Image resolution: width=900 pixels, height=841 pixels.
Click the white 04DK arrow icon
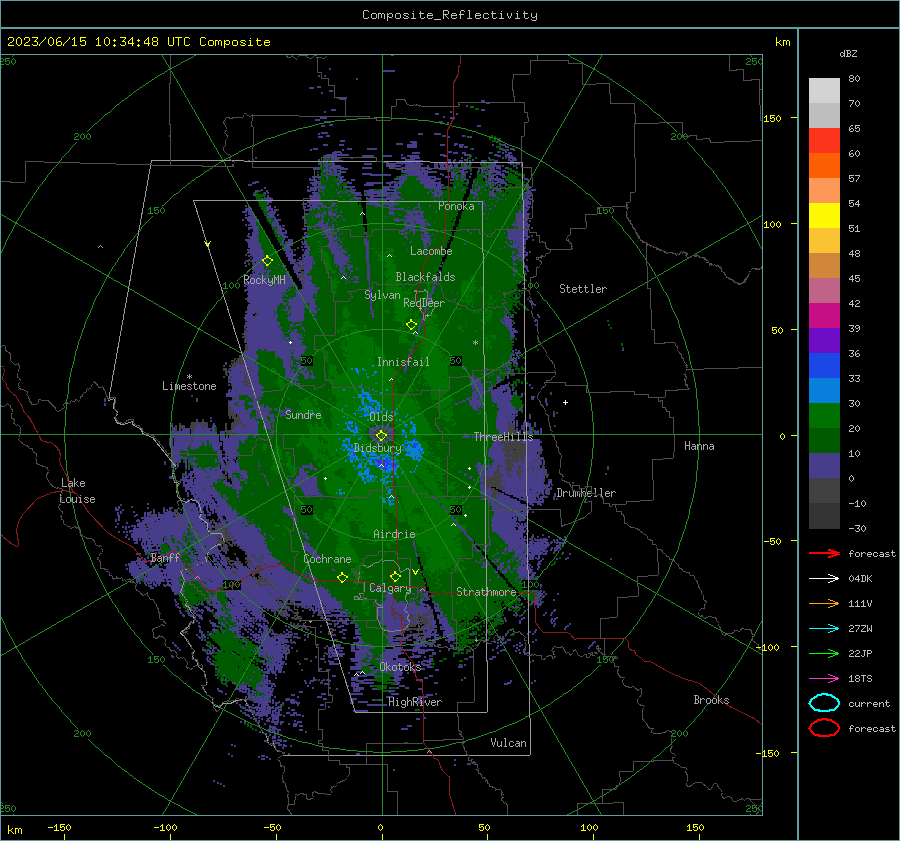coord(824,579)
